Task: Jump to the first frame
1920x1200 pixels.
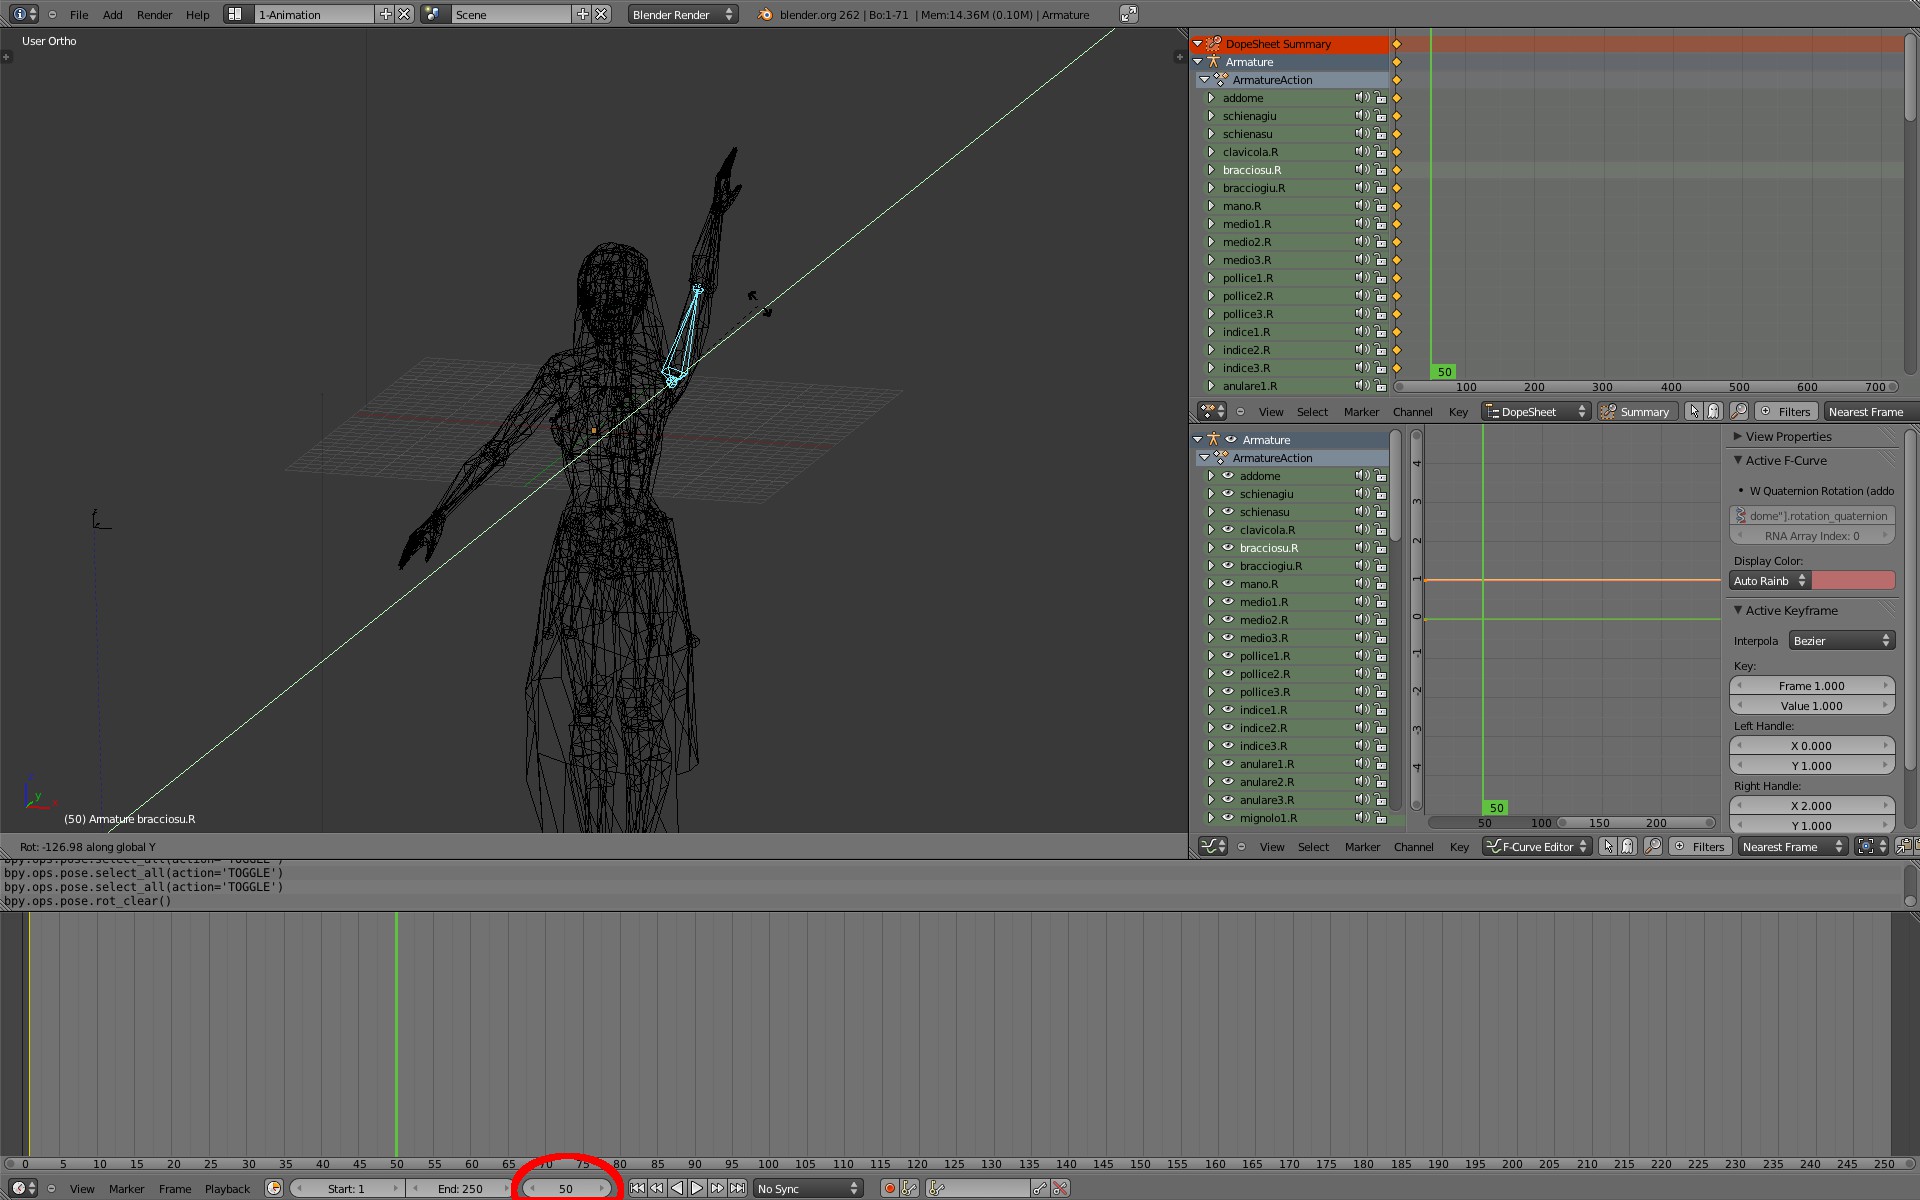Action: pos(637,1188)
